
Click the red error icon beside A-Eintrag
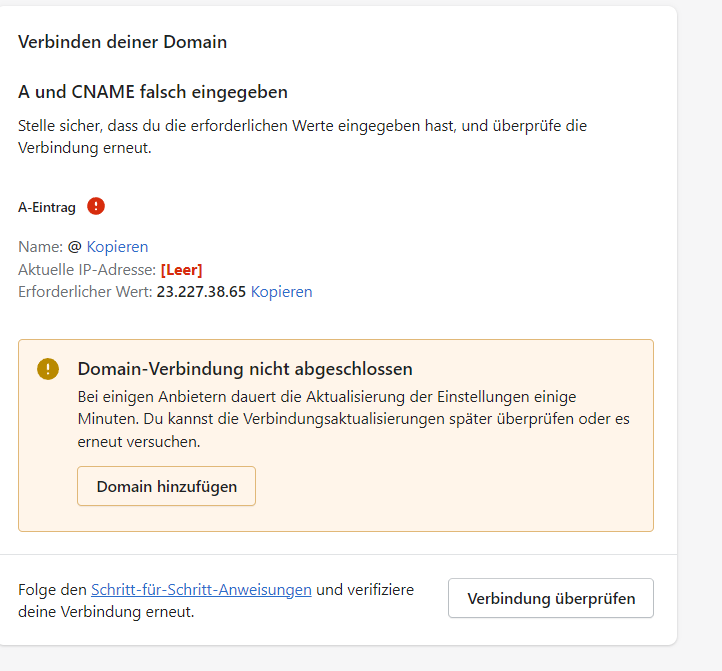point(96,206)
